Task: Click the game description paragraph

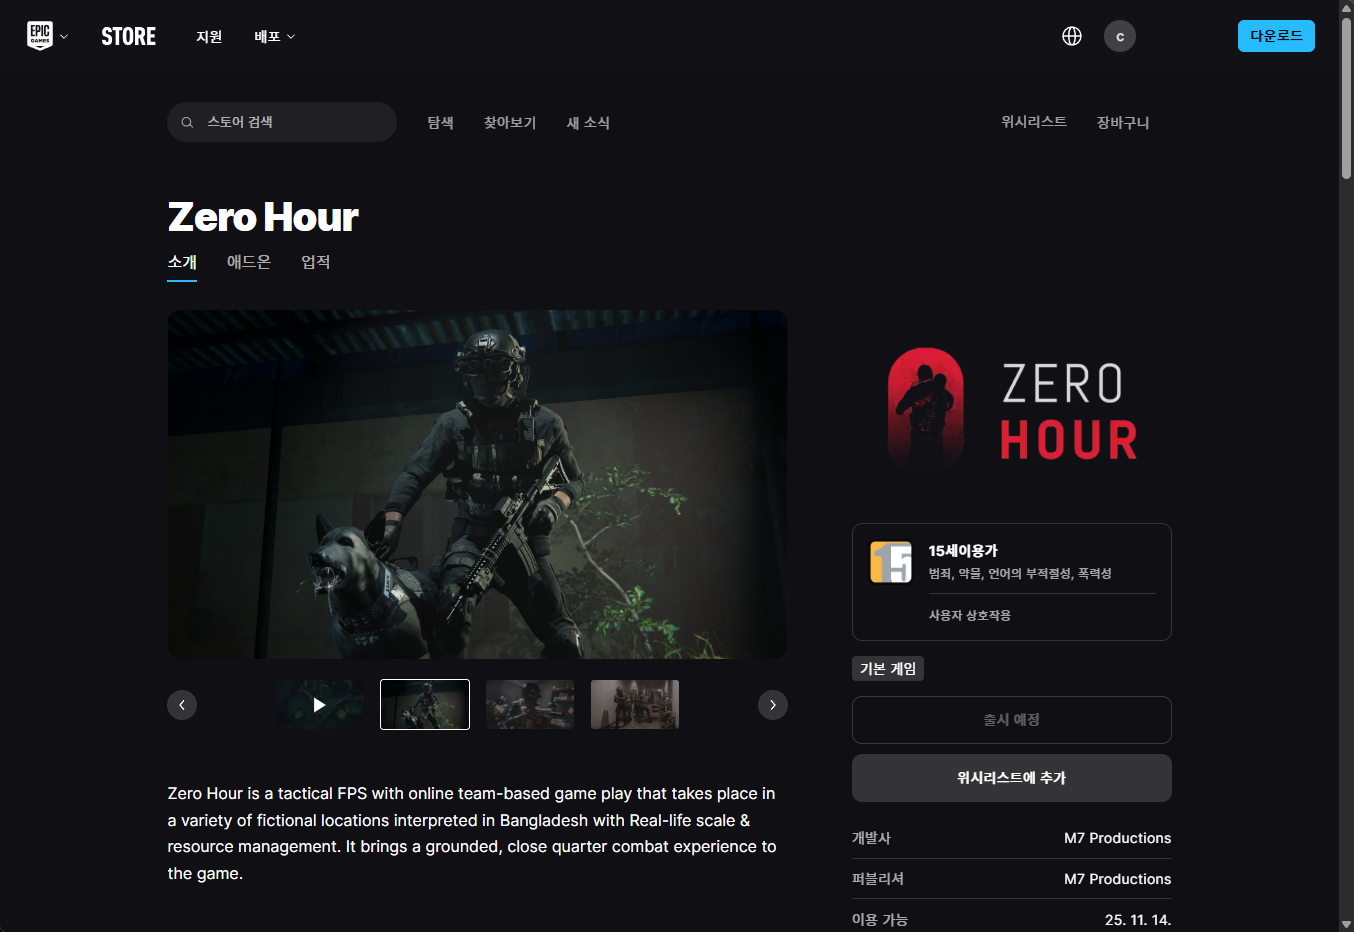Action: tap(472, 833)
